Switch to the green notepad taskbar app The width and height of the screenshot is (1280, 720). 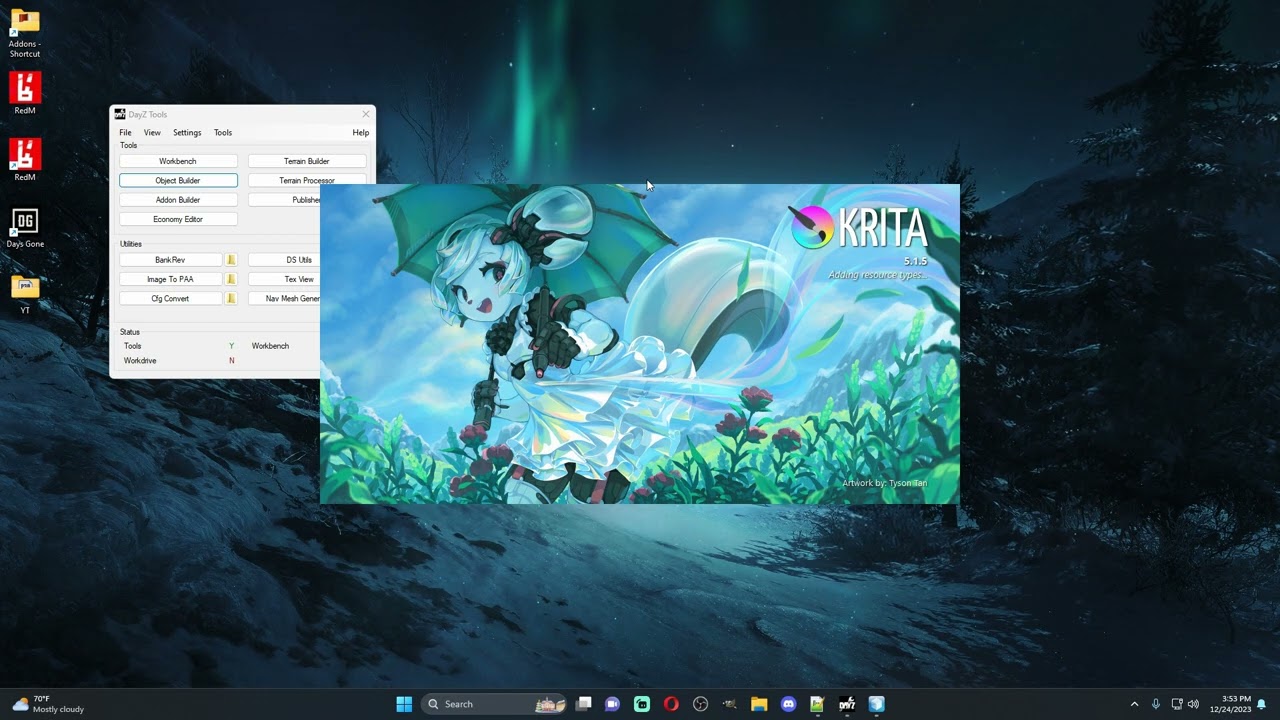pyautogui.click(x=817, y=704)
